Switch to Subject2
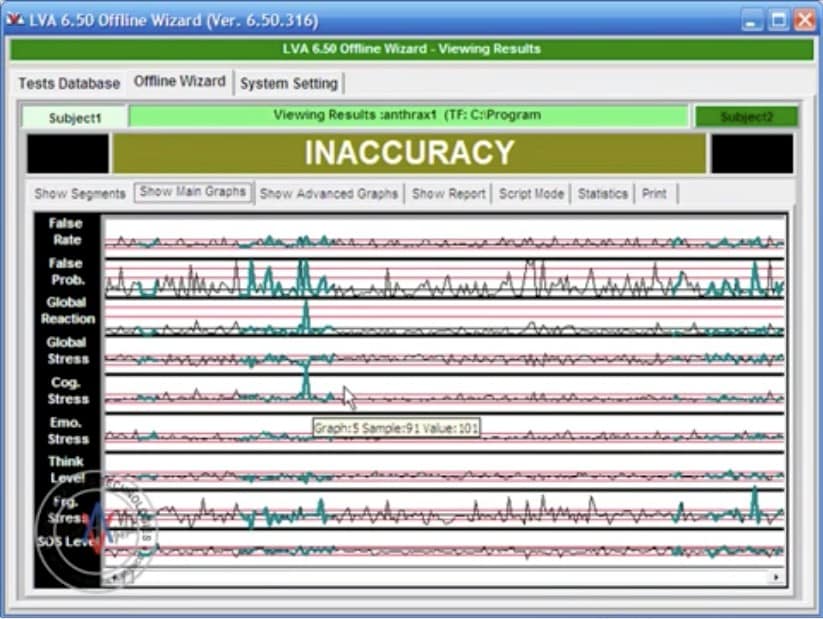823x619 pixels. pyautogui.click(x=746, y=117)
